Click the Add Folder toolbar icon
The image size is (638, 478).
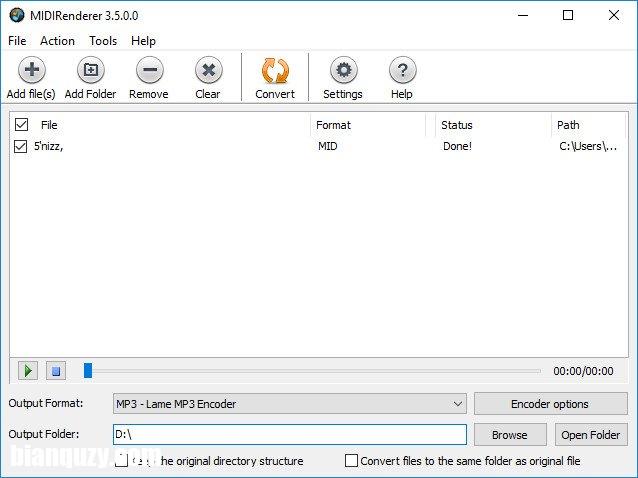[90, 70]
